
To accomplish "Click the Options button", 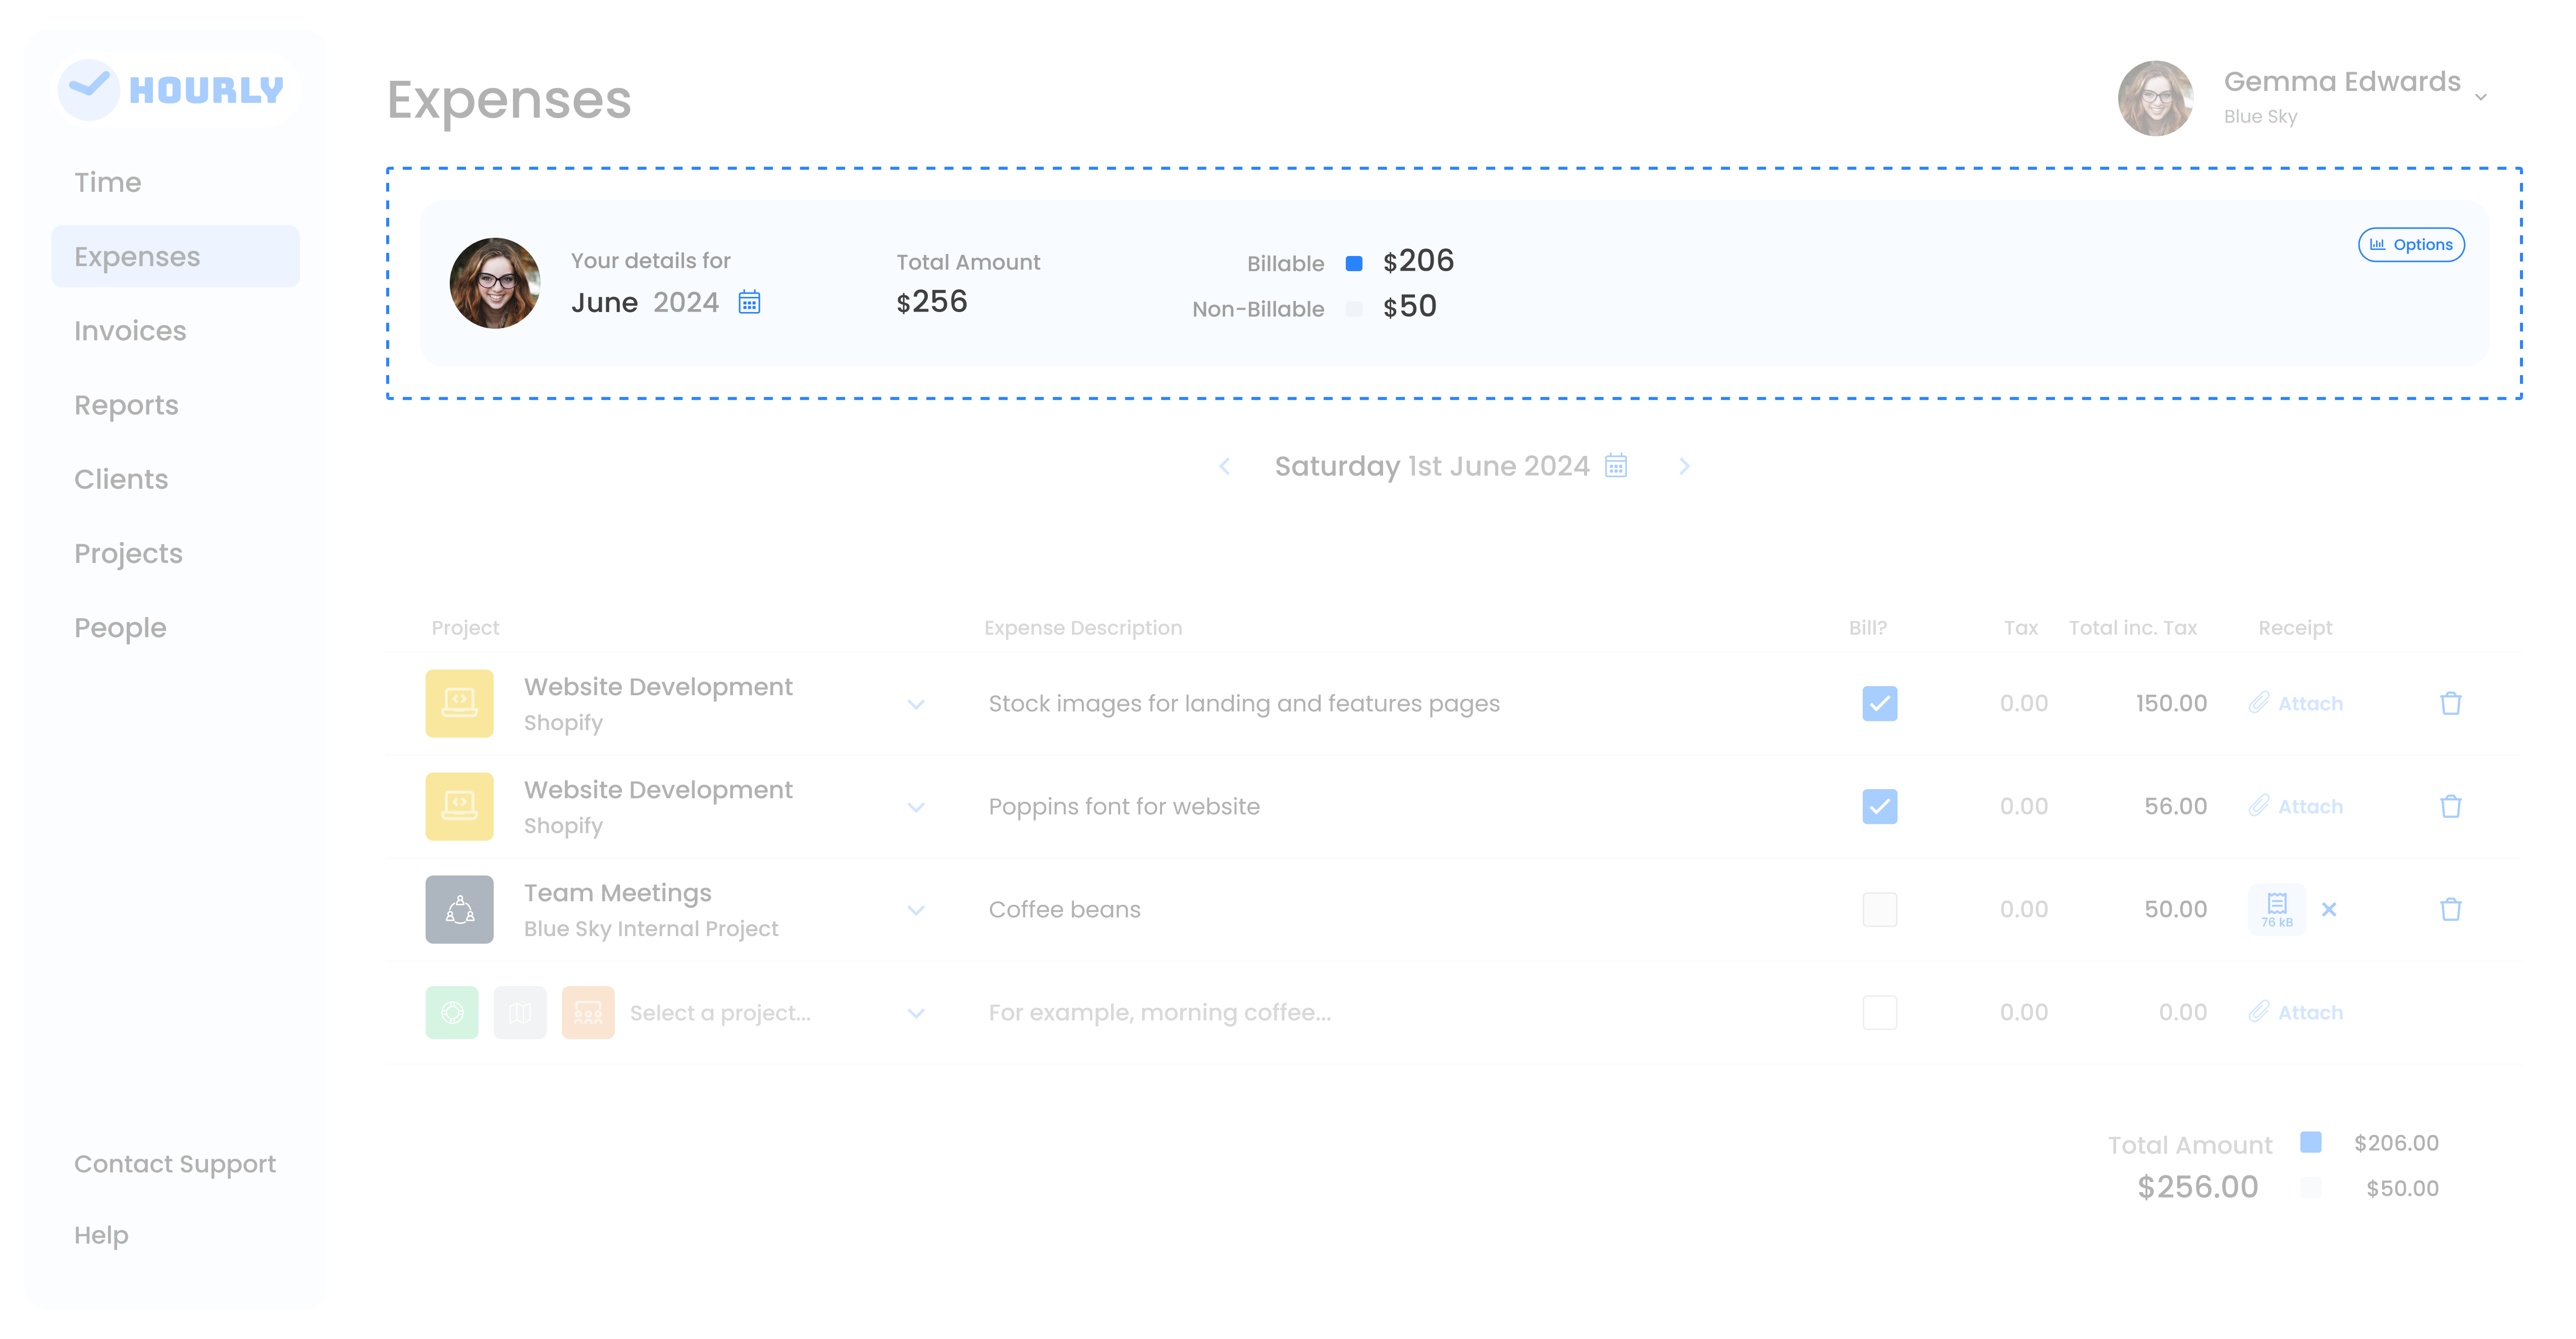I will (x=2411, y=245).
